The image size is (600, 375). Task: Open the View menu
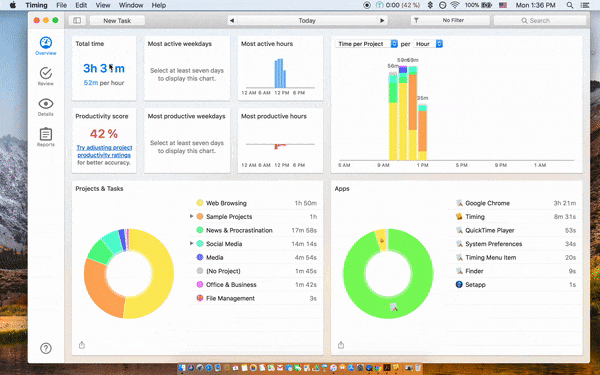103,5
